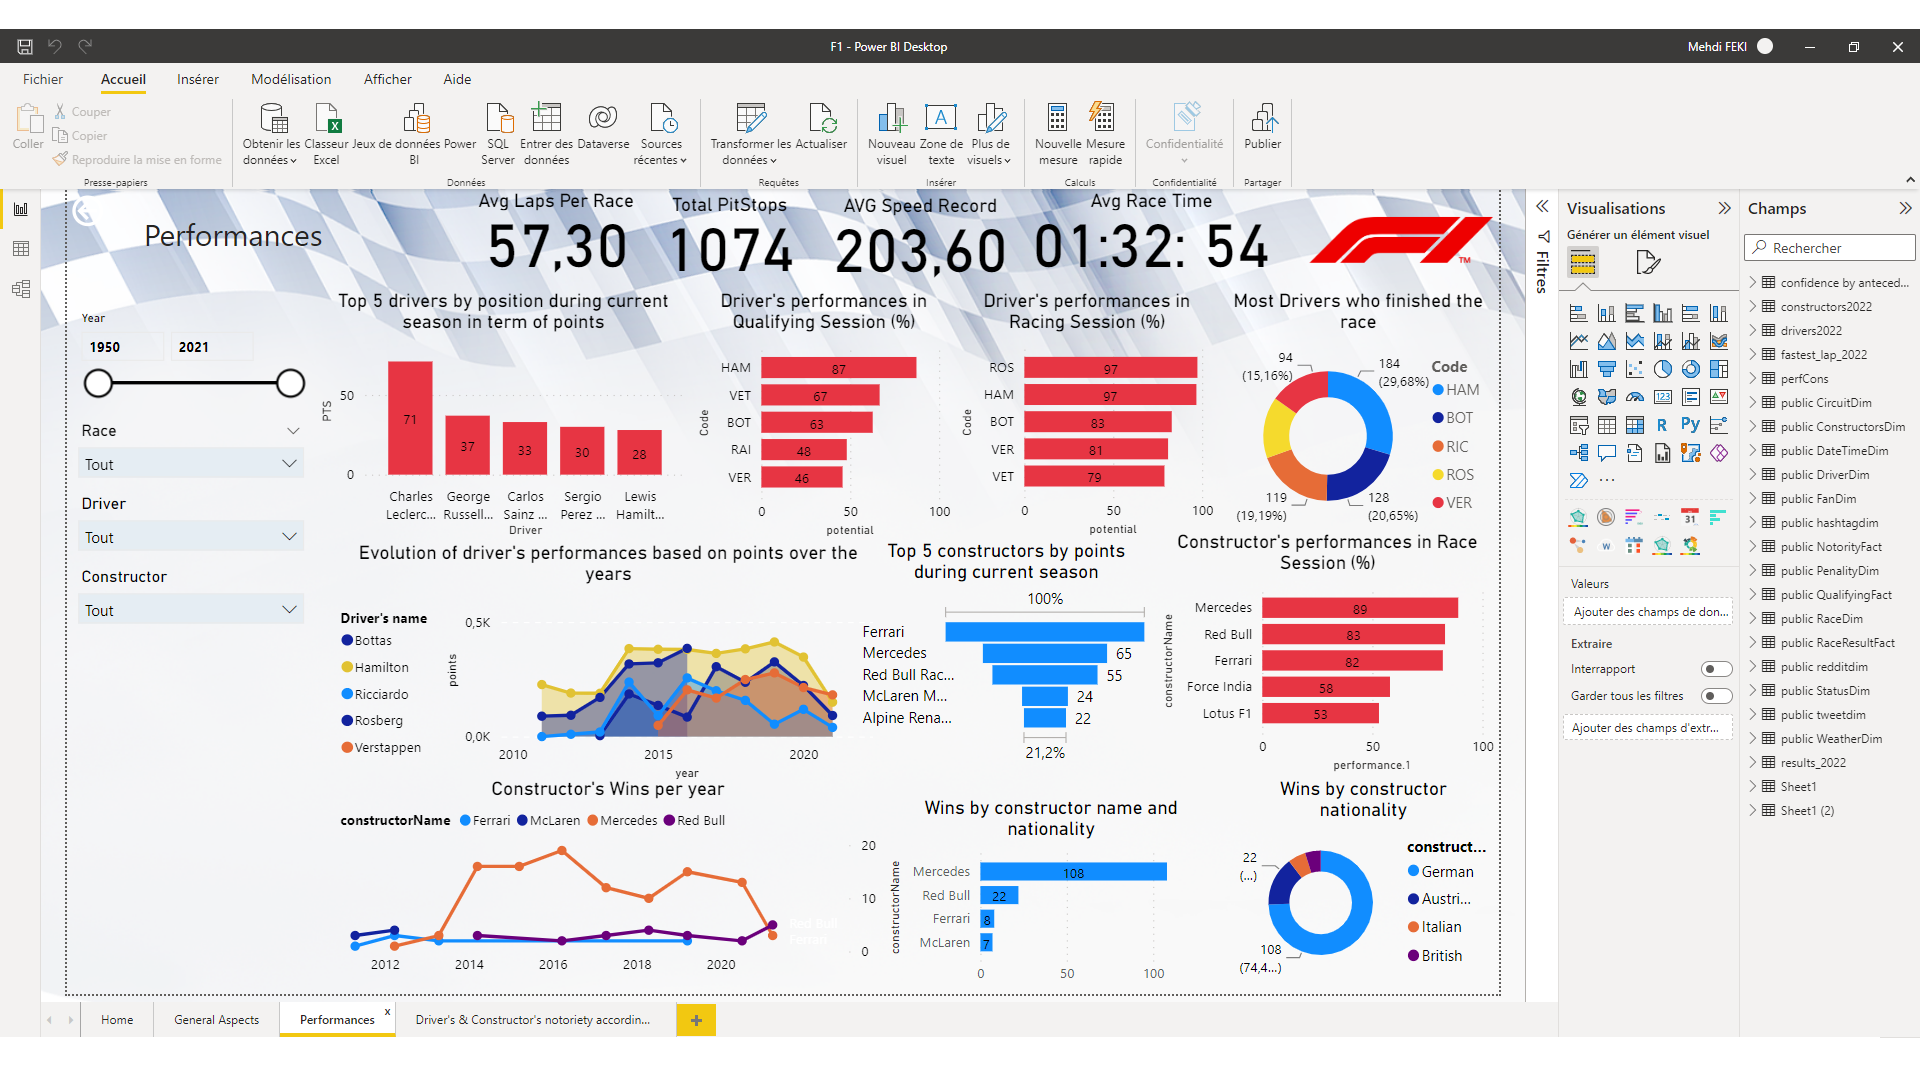
Task: Open the Modélisation ribbon tab
Action: [290, 79]
